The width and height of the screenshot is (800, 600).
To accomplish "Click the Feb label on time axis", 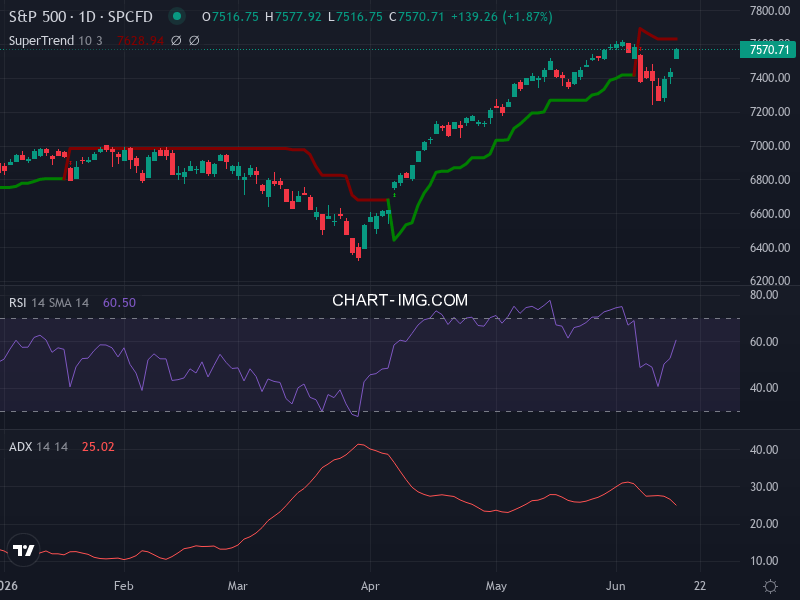I will (x=123, y=586).
